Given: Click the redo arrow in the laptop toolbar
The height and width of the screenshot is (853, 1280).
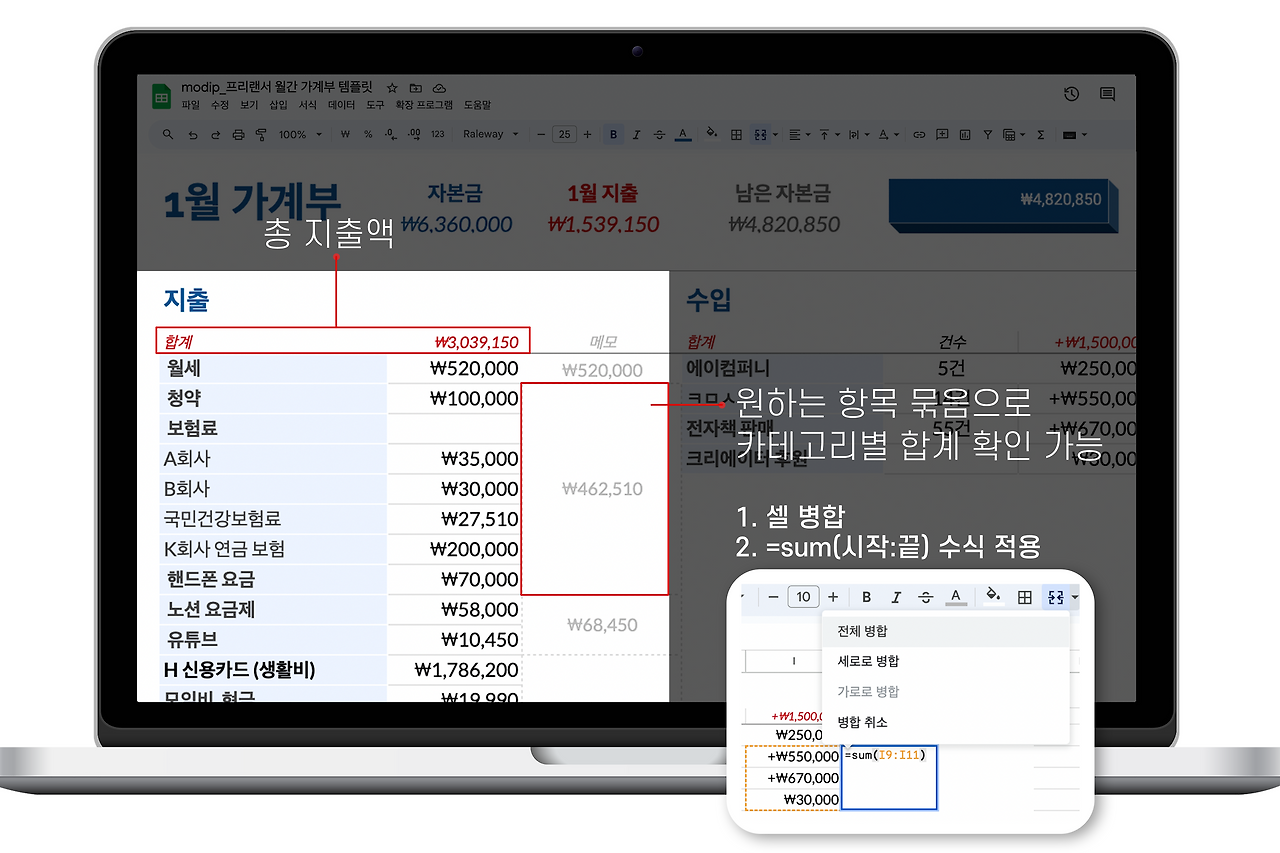Looking at the screenshot, I should coord(215,134).
